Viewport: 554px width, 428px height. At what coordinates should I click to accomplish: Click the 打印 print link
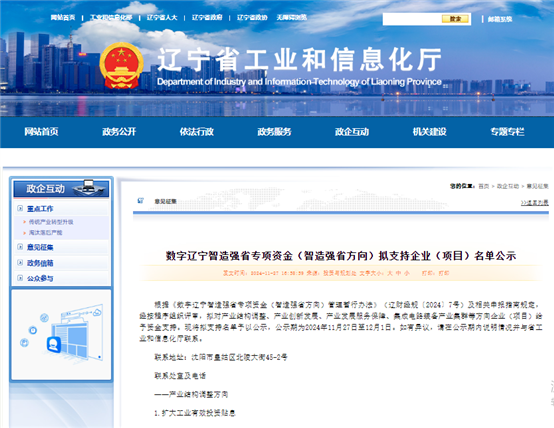click(x=444, y=273)
